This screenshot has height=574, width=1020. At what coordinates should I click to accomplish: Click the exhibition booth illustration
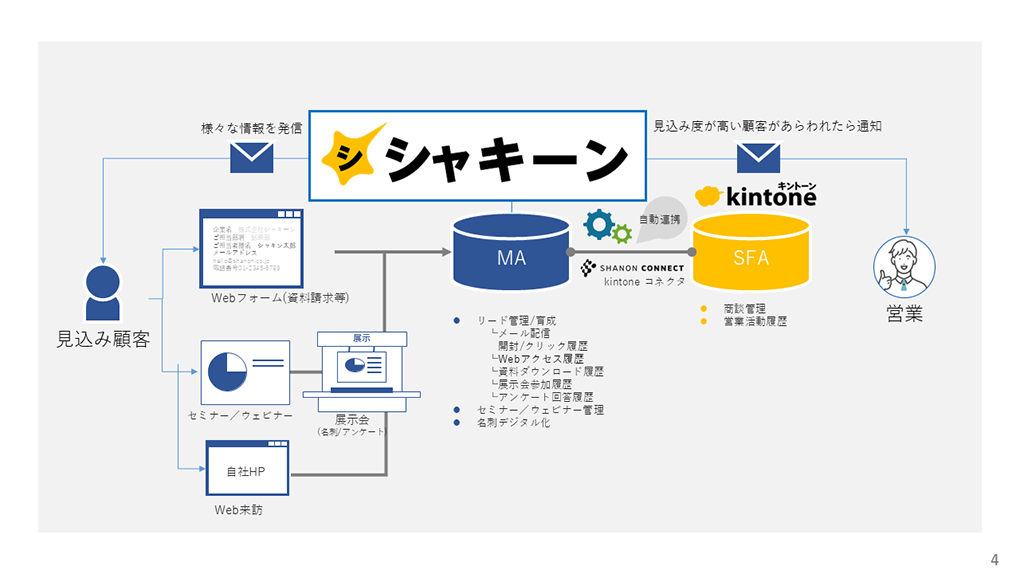tap(362, 372)
